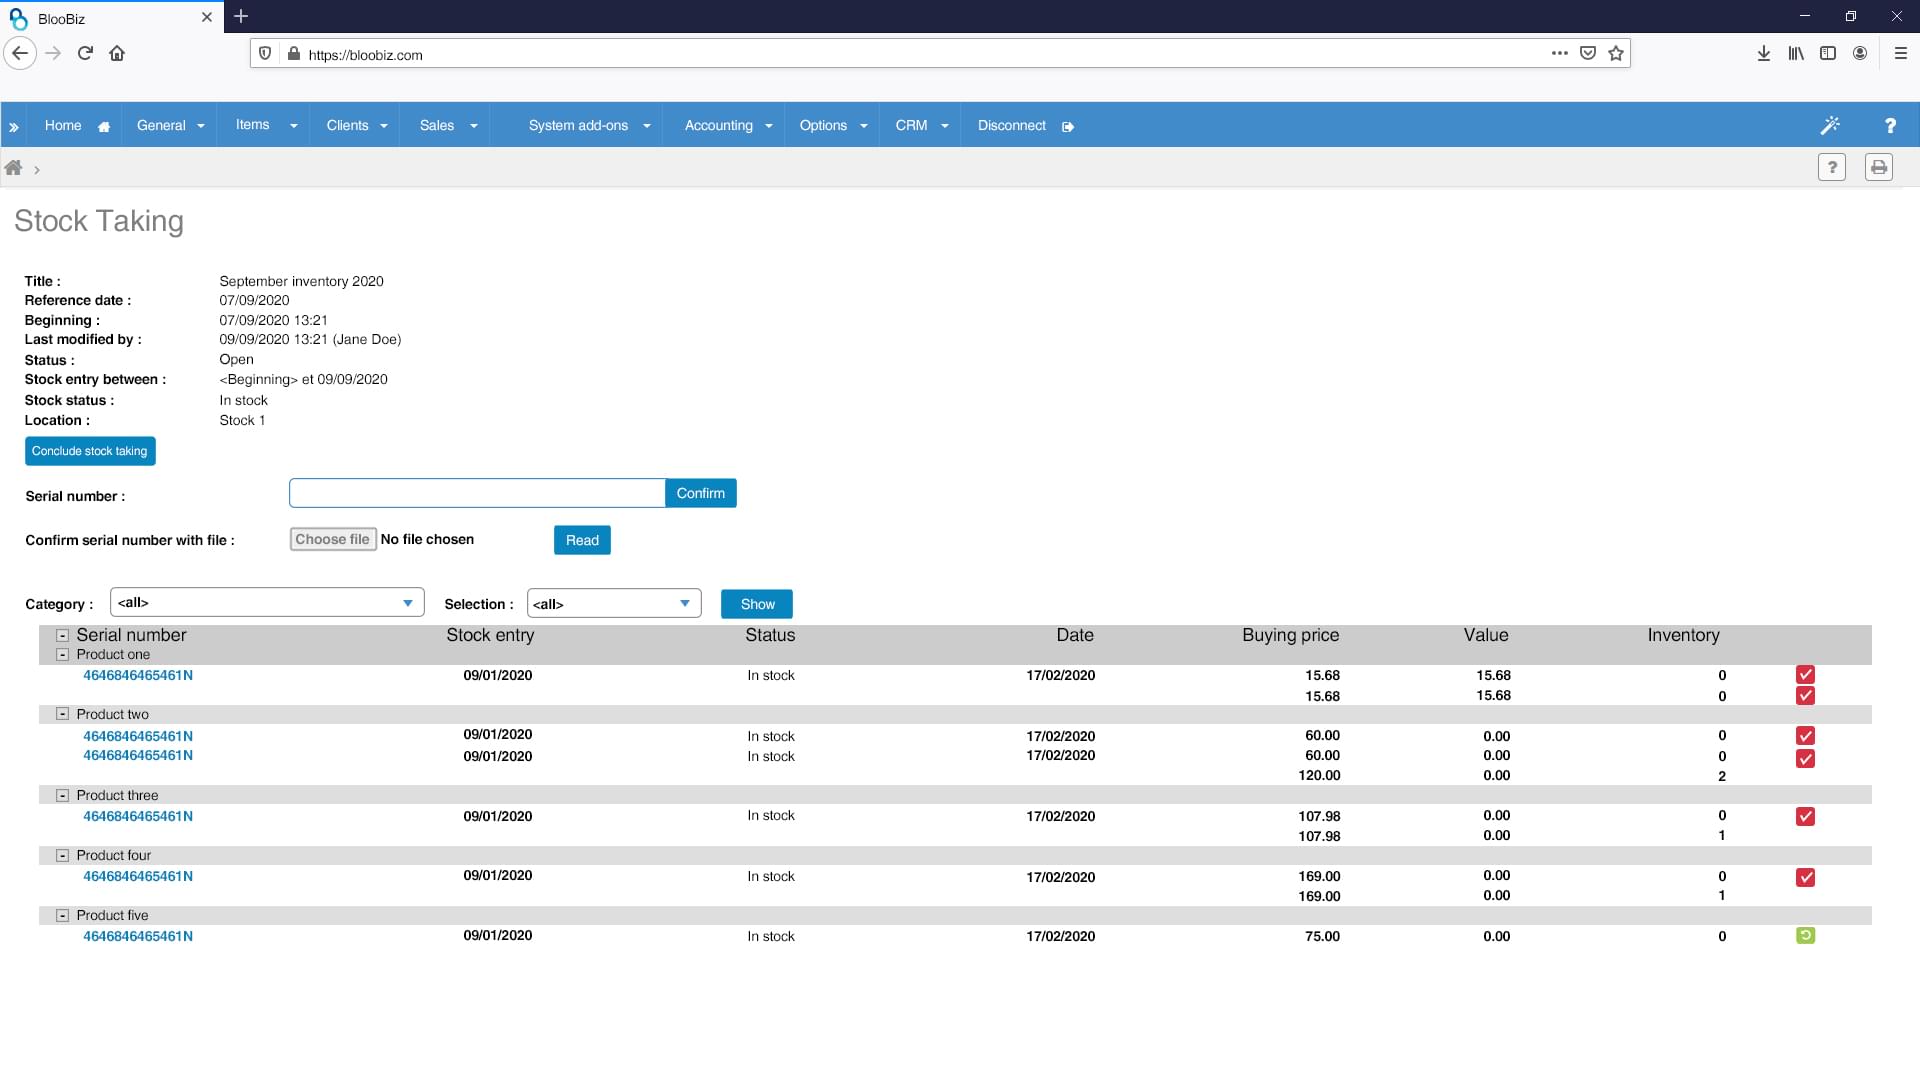
Task: Reload the page
Action: pyautogui.click(x=85, y=54)
